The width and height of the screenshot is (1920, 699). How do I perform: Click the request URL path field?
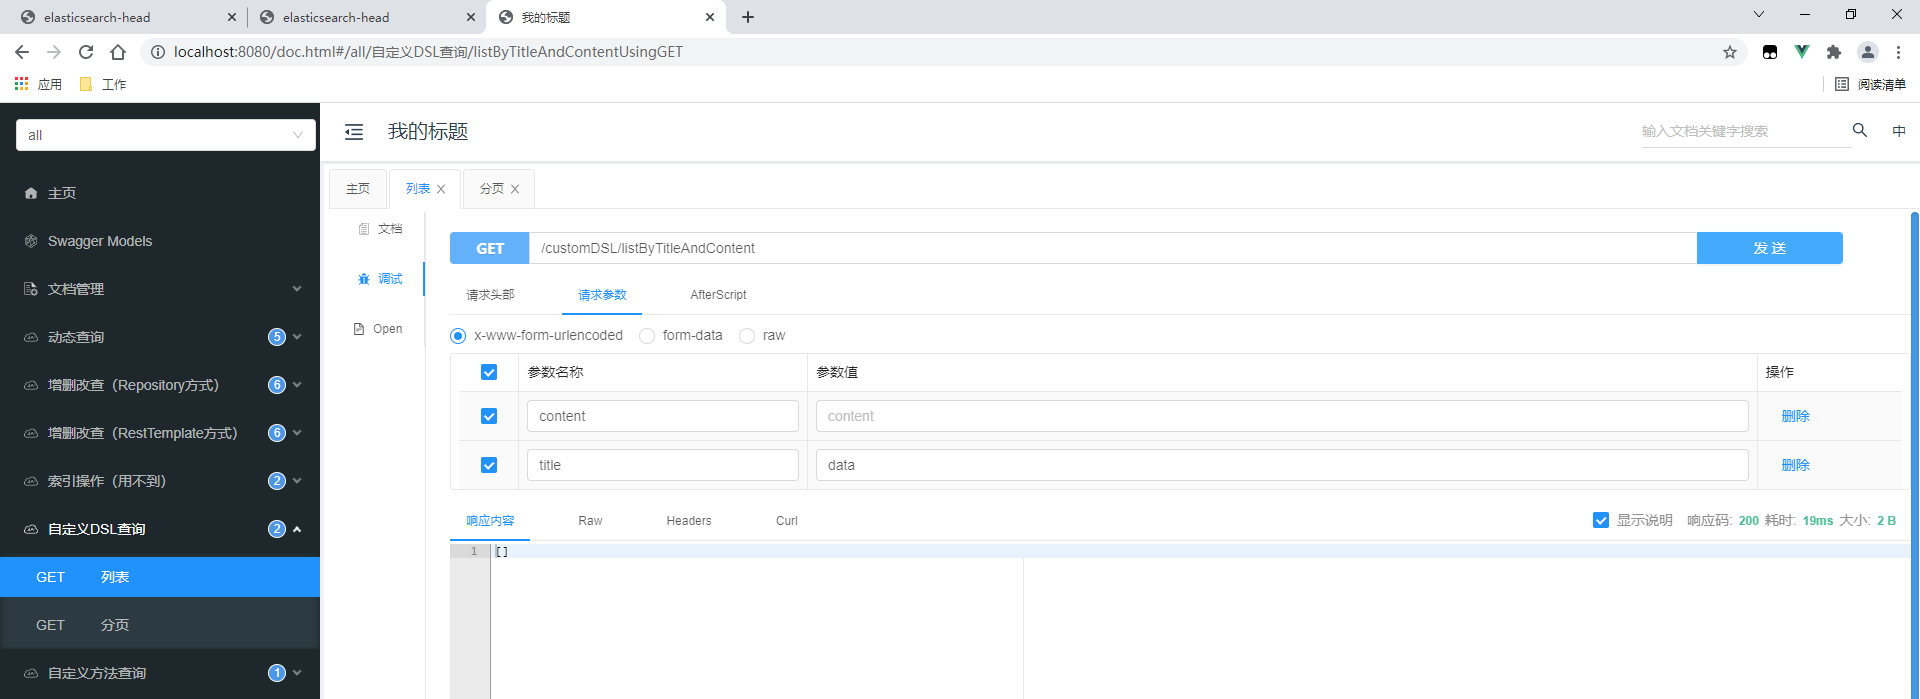(x=1113, y=248)
